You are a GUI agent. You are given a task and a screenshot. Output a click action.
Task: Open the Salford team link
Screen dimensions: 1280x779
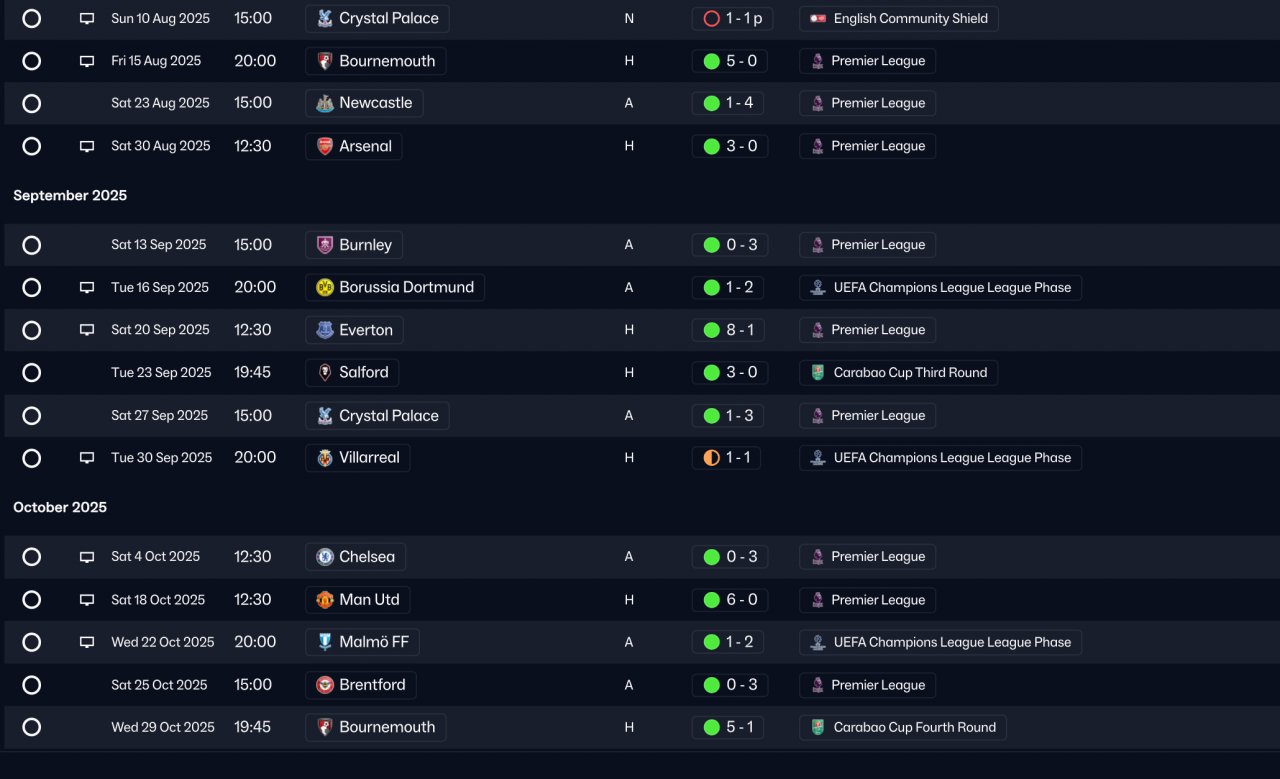pos(352,373)
